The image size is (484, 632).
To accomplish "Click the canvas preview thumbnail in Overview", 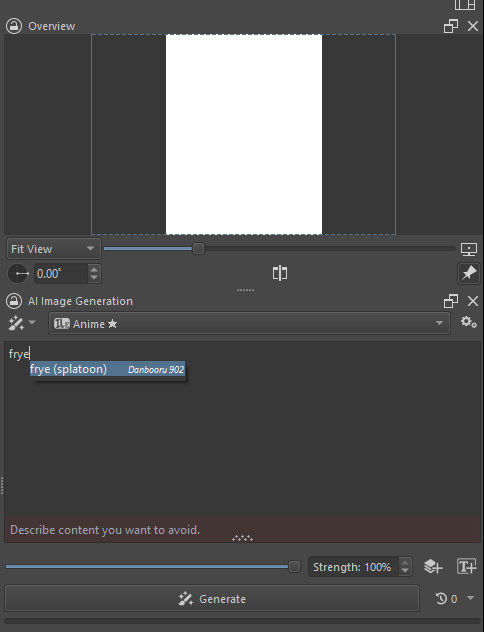I will click(x=244, y=134).
